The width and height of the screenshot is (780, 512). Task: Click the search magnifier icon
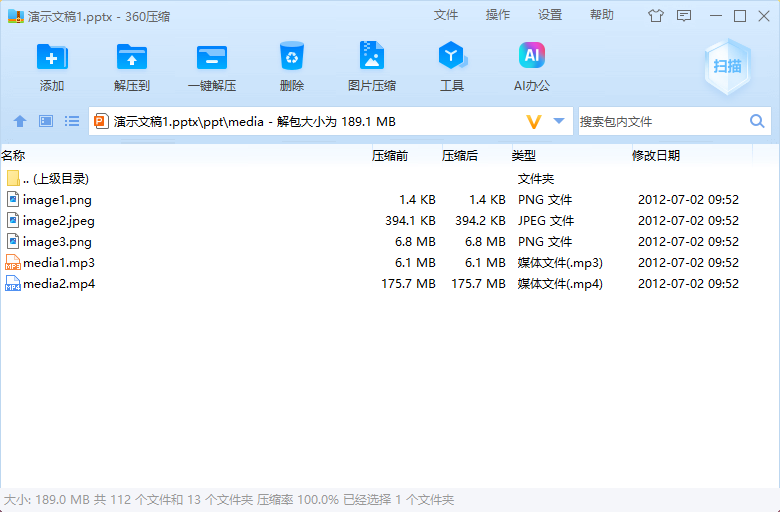pos(757,121)
